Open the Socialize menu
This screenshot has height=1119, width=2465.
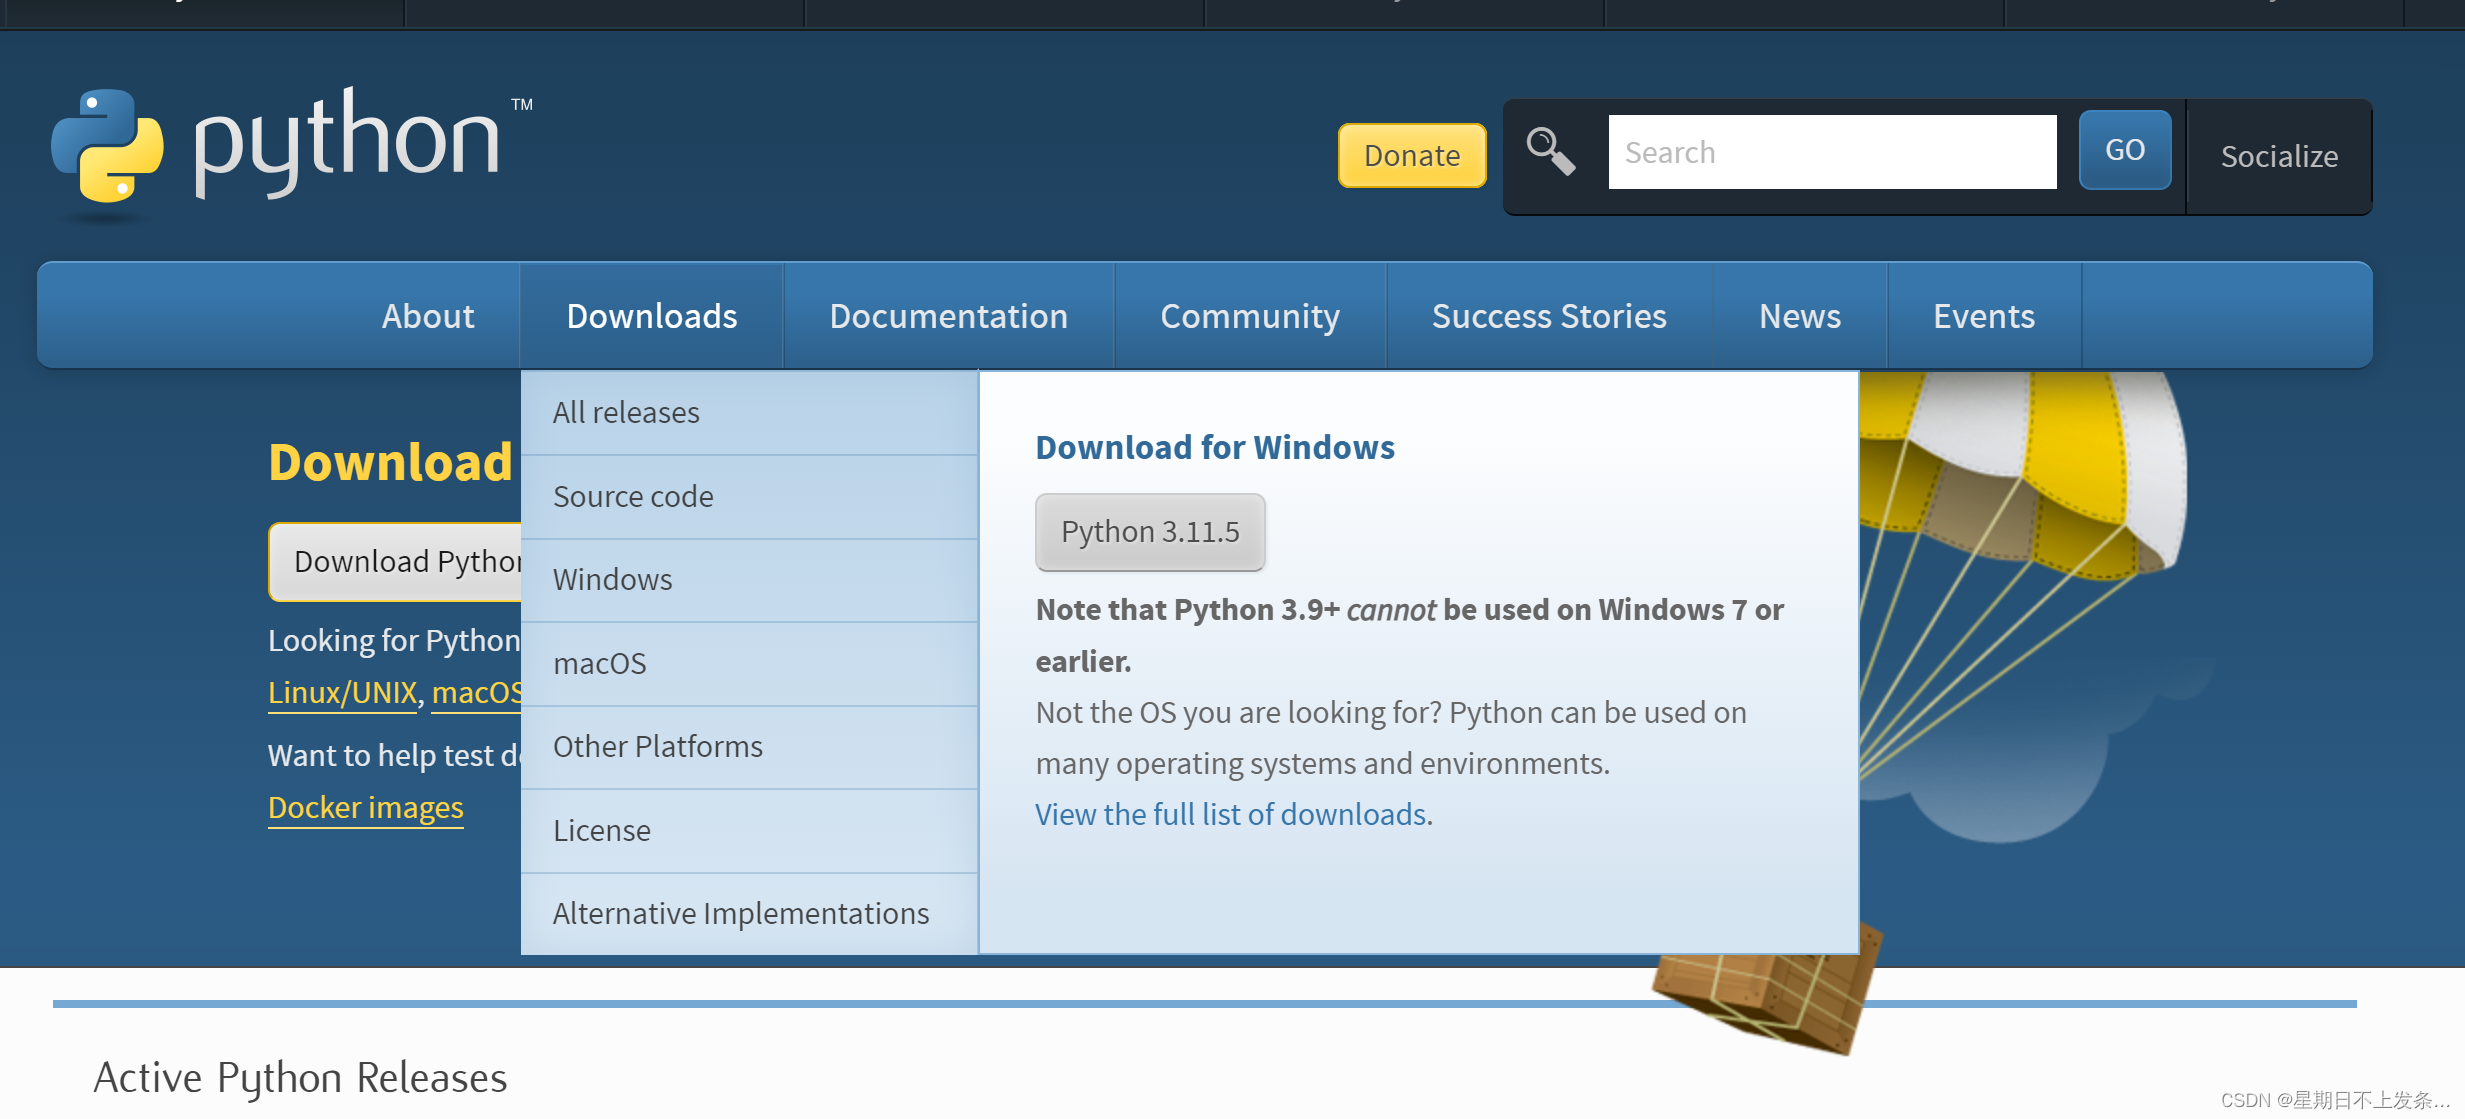(2279, 157)
